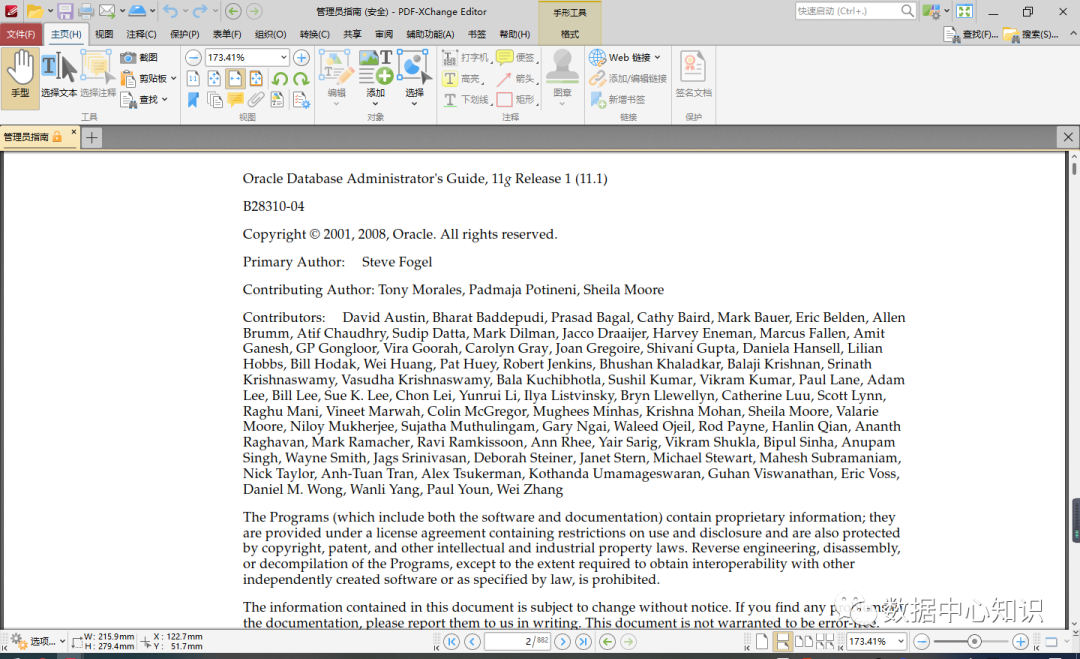
Task: Choose the Fit Visible view icon
Action: [256, 79]
